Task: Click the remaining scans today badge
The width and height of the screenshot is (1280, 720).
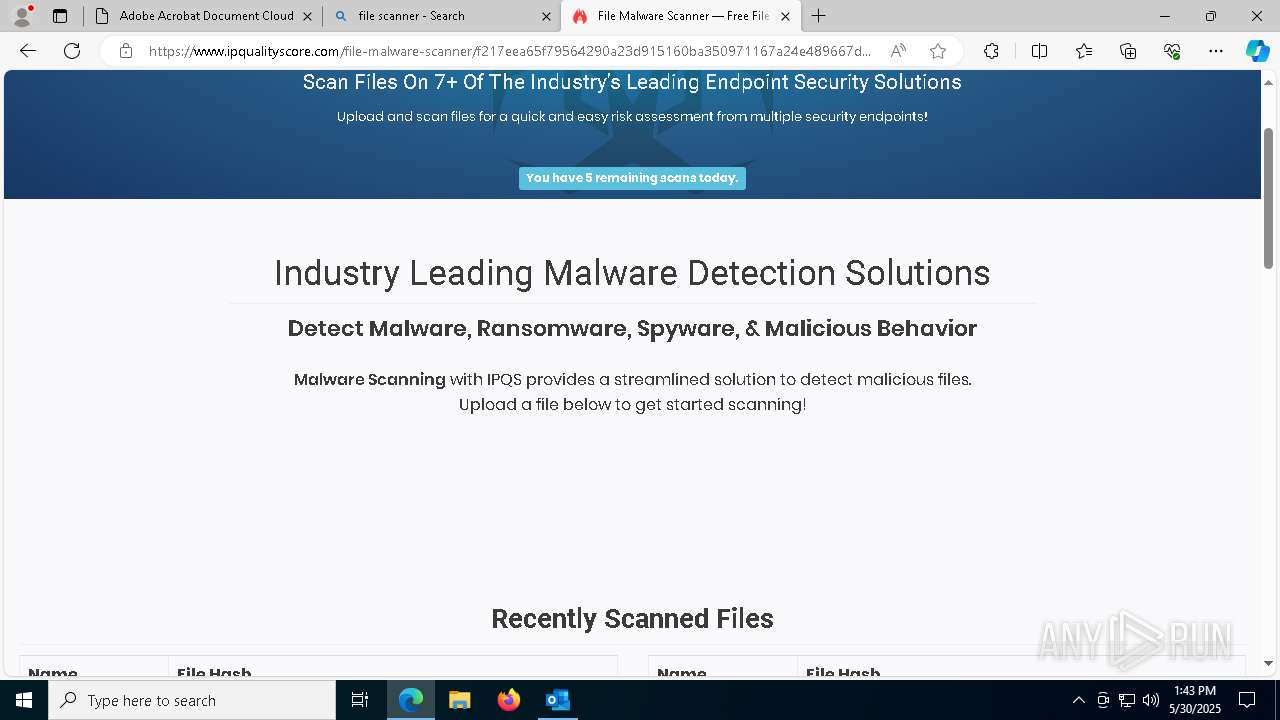Action: coord(632,178)
